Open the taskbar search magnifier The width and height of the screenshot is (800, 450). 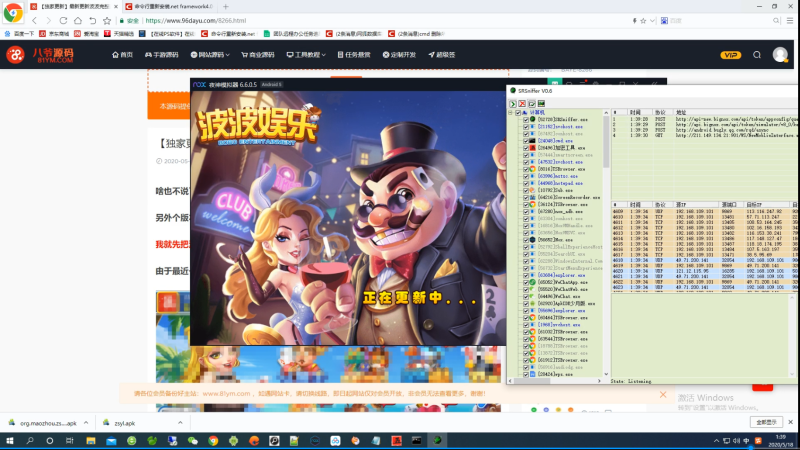click(x=30, y=441)
